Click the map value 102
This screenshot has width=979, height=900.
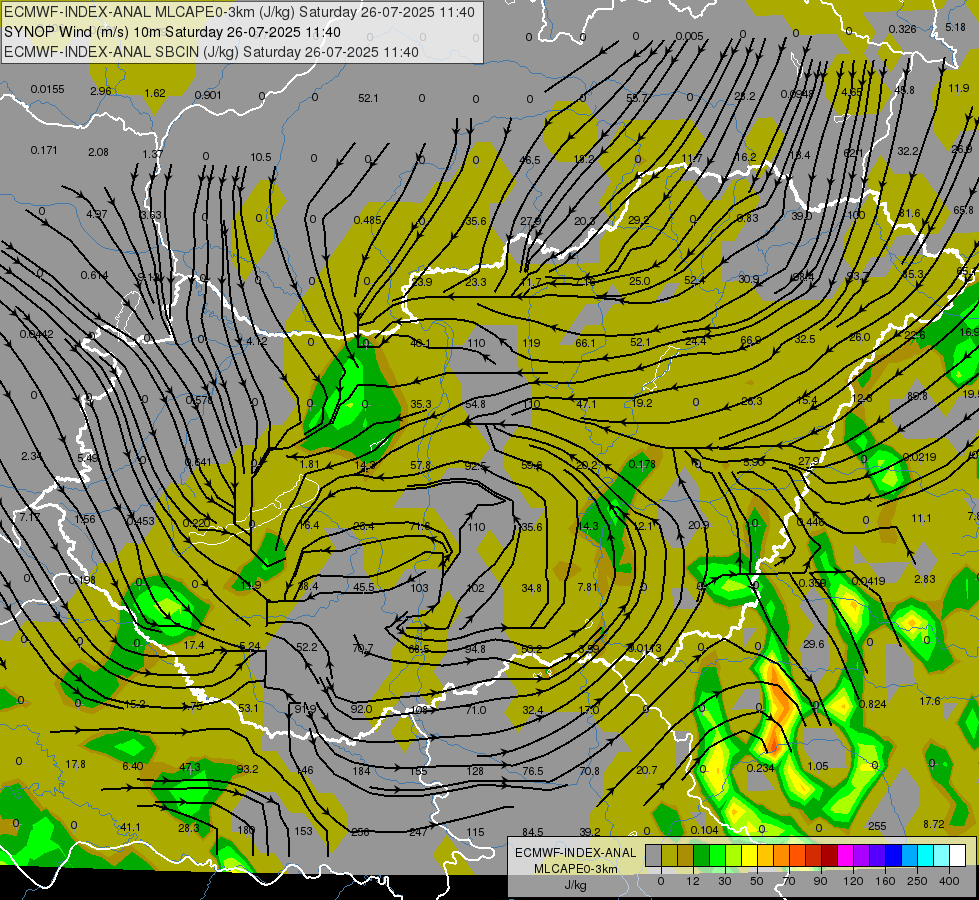click(475, 588)
